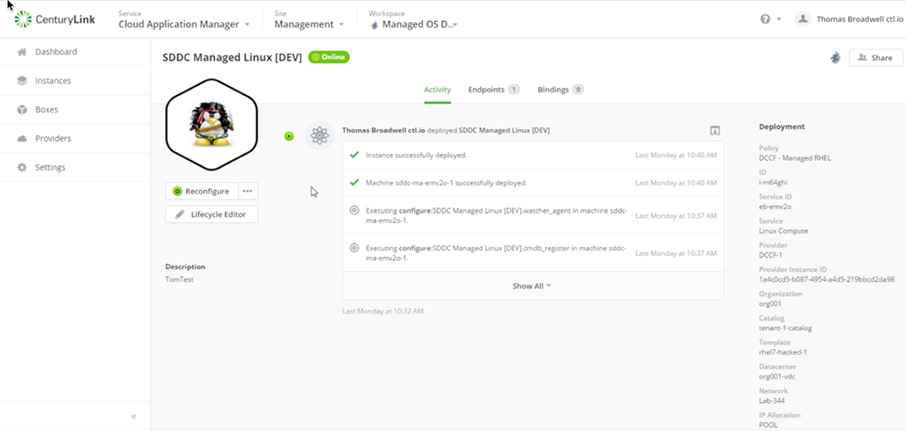This screenshot has height=431, width=906.
Task: Click provider value DCCF-1
Action: click(770, 255)
